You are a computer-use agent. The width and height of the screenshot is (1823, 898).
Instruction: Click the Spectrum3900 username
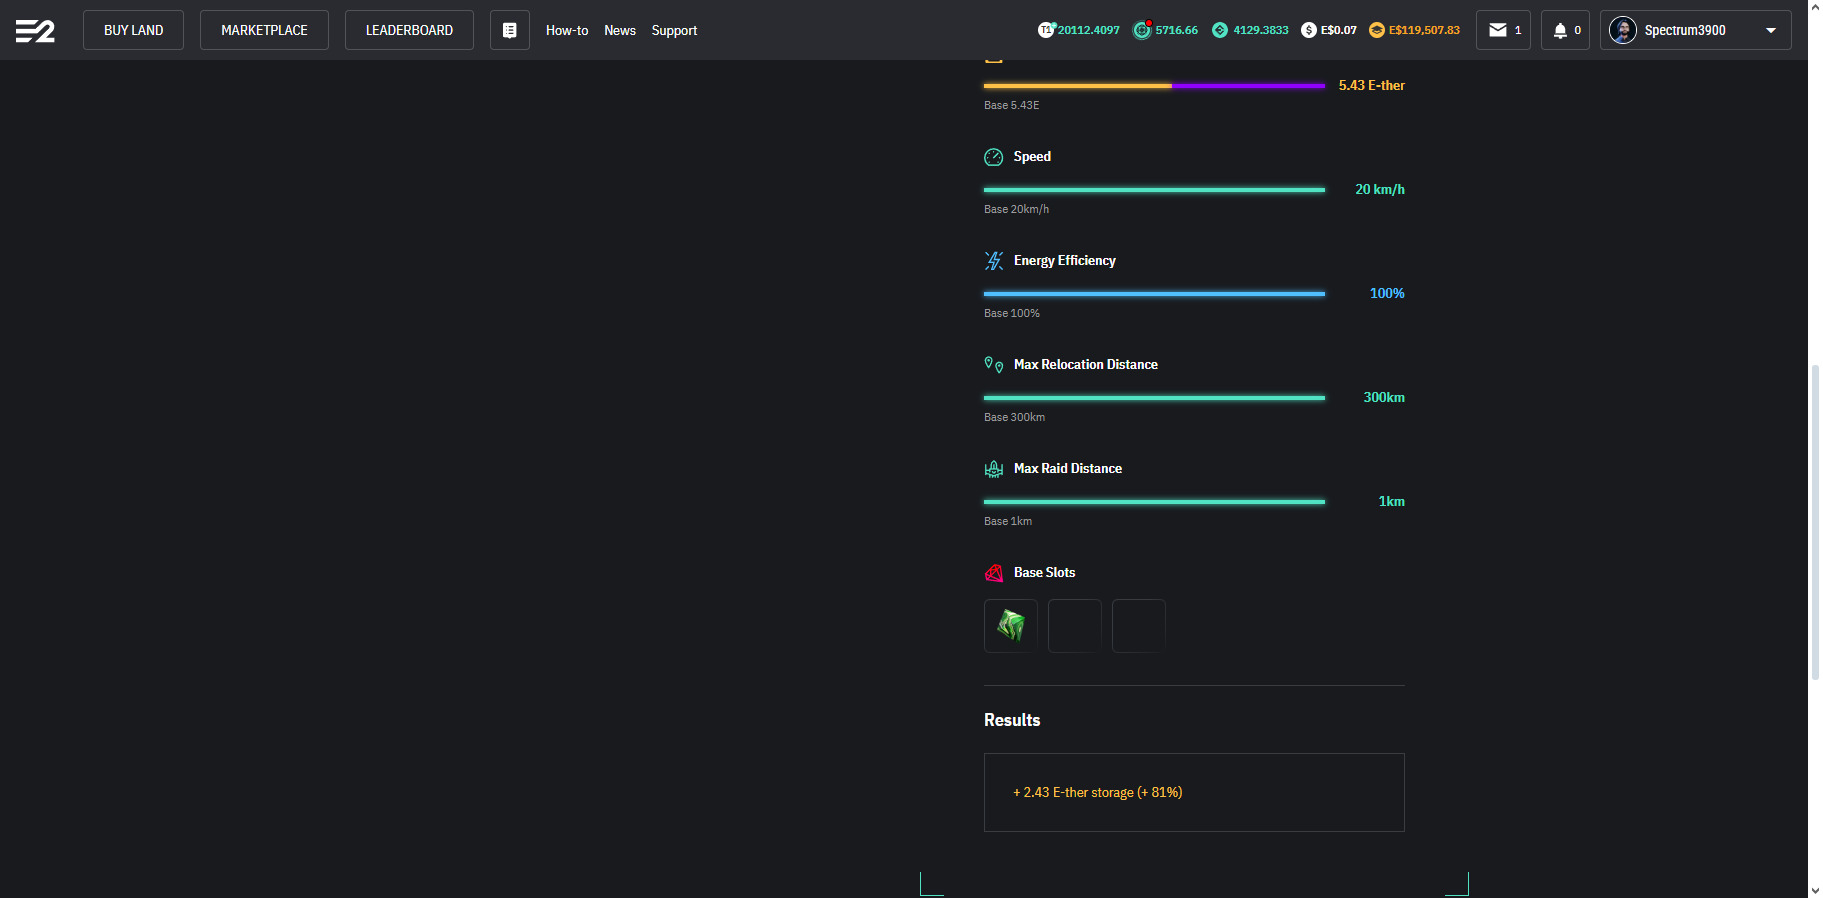coord(1685,30)
